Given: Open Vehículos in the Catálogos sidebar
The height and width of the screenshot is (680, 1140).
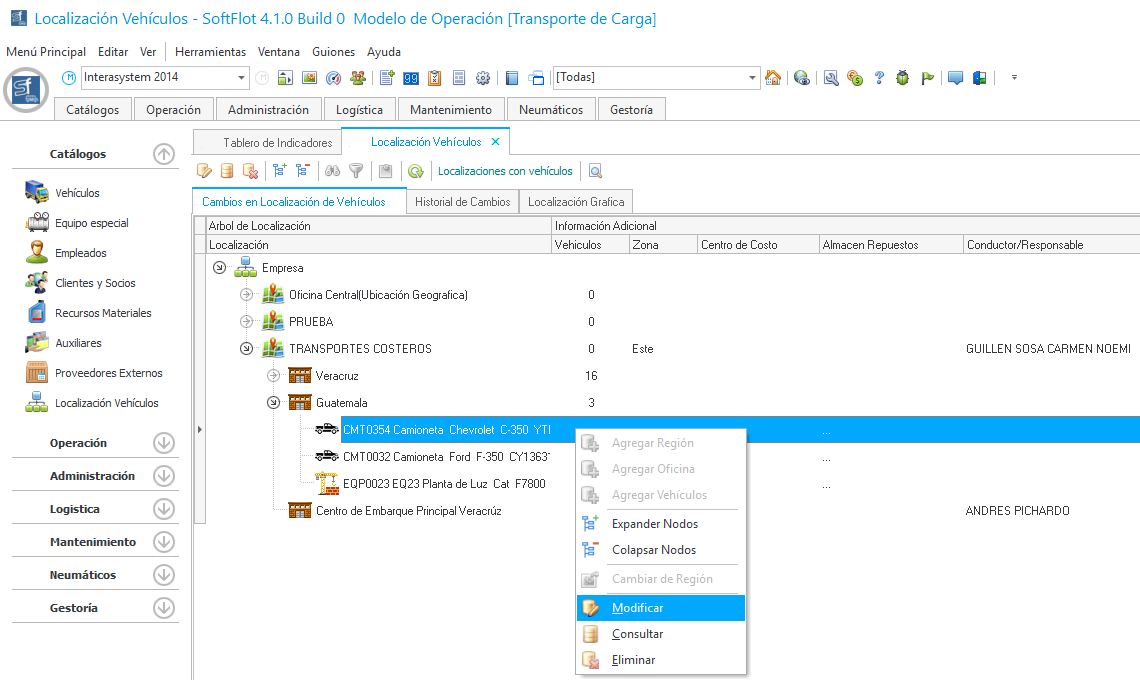Looking at the screenshot, I should coord(77,193).
